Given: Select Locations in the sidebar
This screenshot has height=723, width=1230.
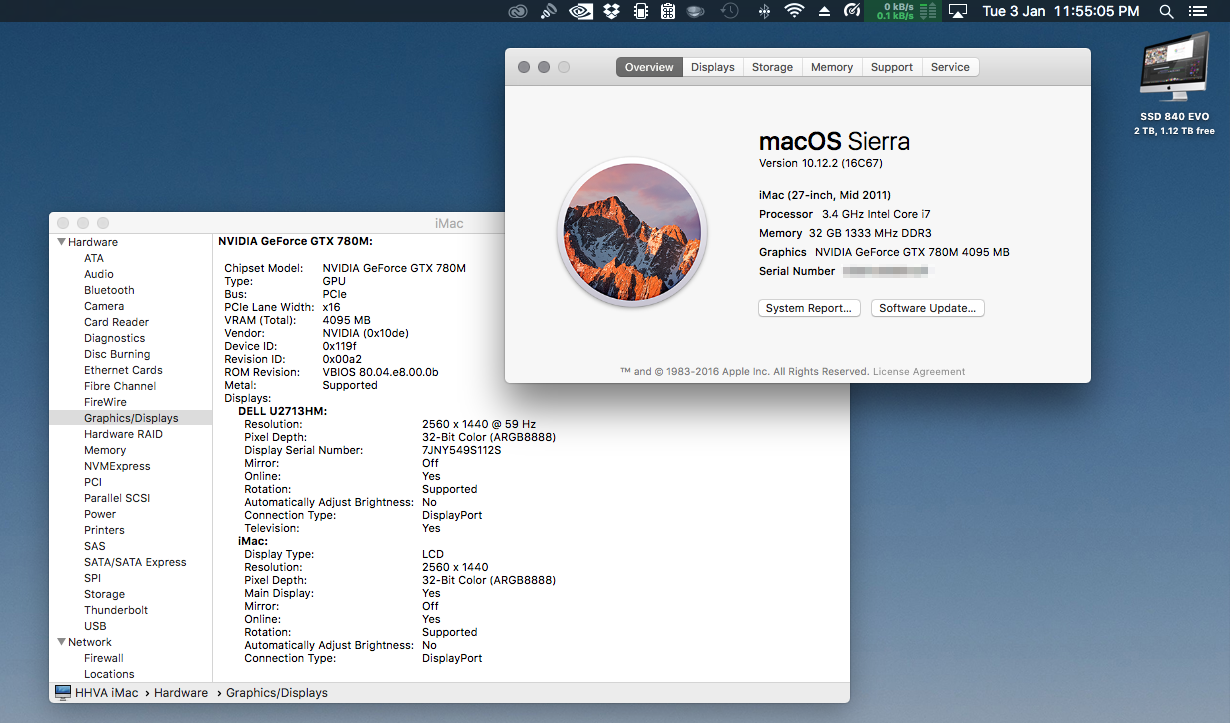Looking at the screenshot, I should [x=109, y=674].
